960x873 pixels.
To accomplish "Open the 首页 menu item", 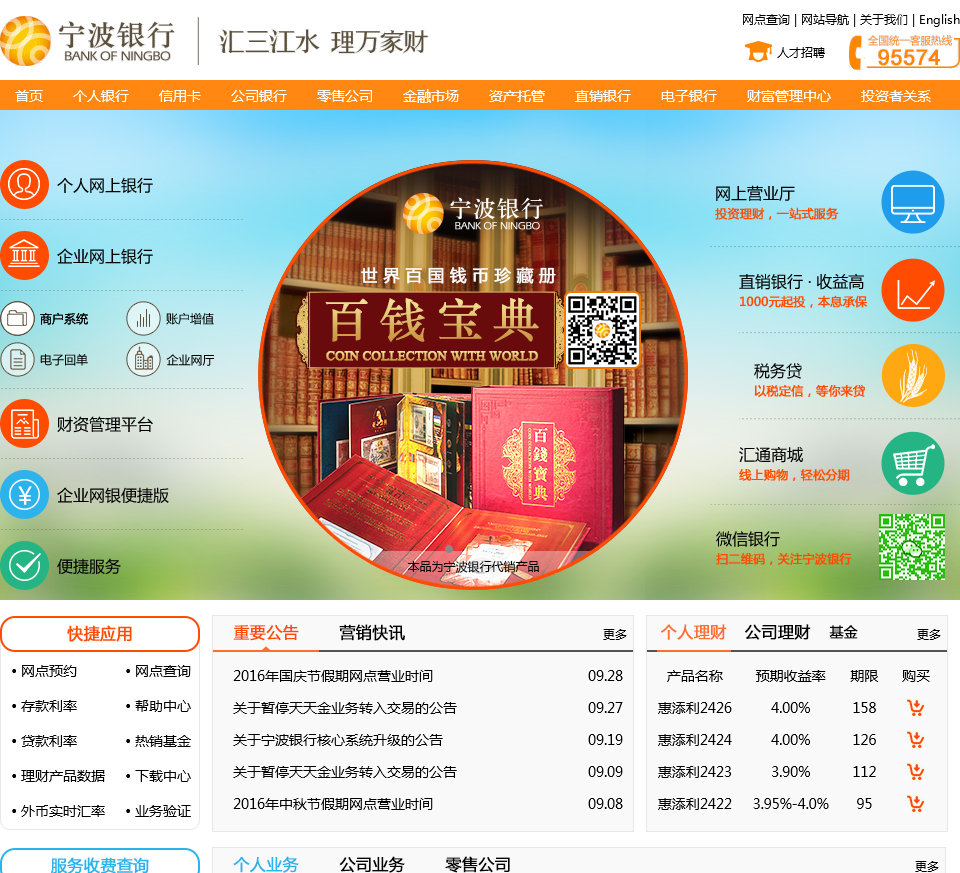I will coord(29,96).
